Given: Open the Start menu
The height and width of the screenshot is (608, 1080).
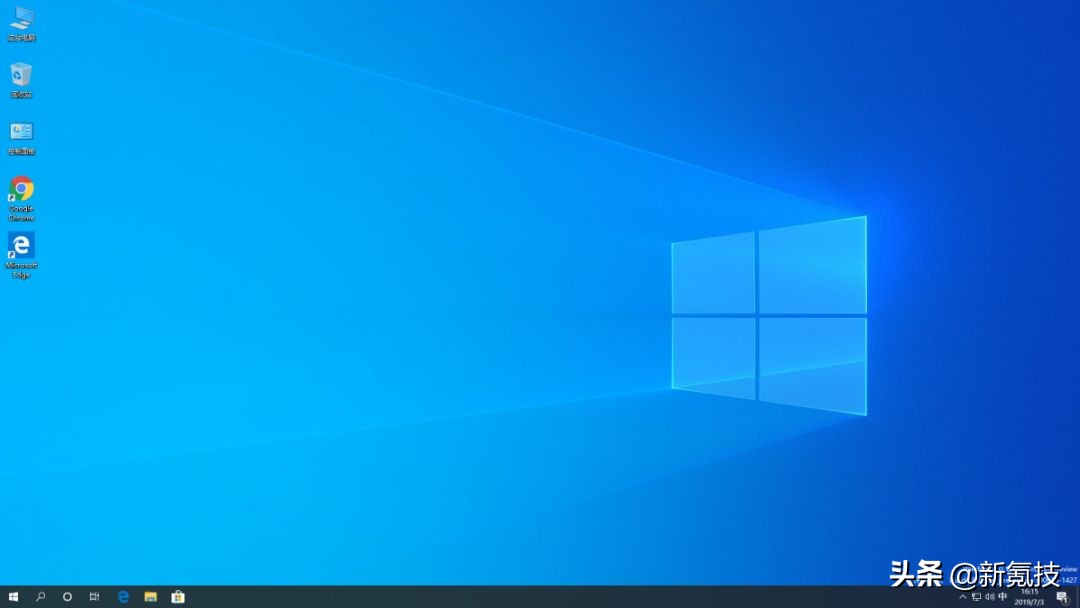Looking at the screenshot, I should point(12,596).
